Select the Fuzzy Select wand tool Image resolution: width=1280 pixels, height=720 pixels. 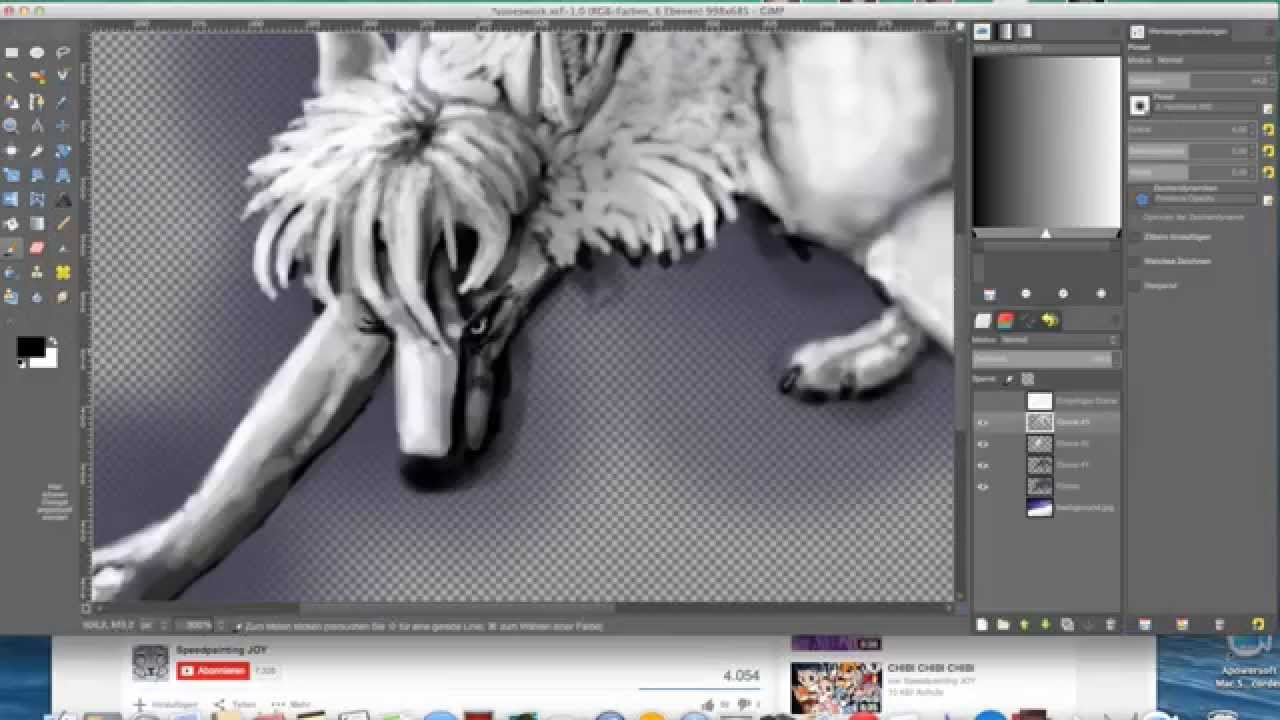click(12, 77)
